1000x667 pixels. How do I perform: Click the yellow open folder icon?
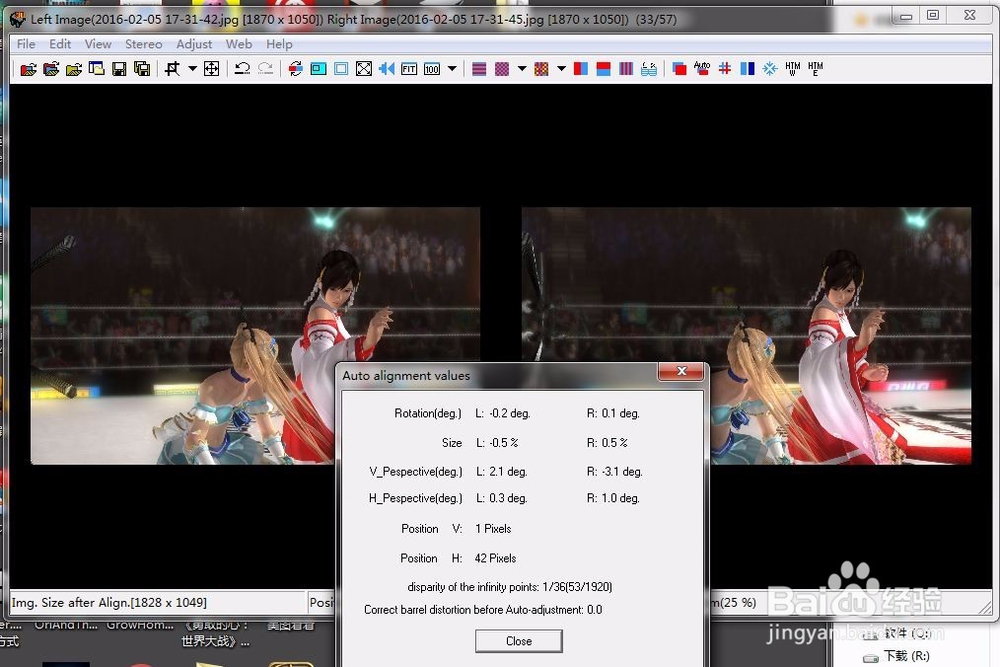(74, 69)
